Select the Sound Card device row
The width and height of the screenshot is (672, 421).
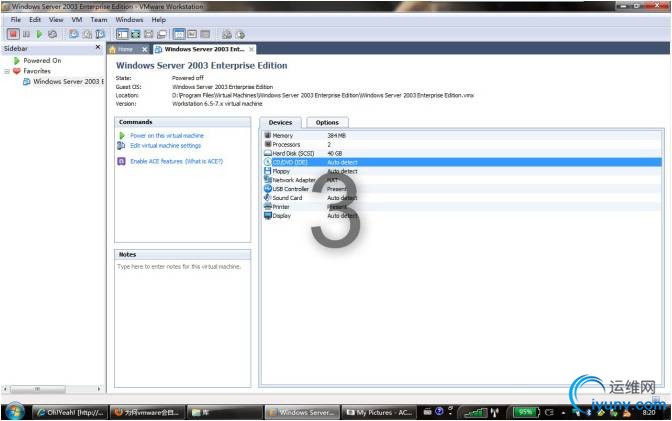[x=462, y=198]
